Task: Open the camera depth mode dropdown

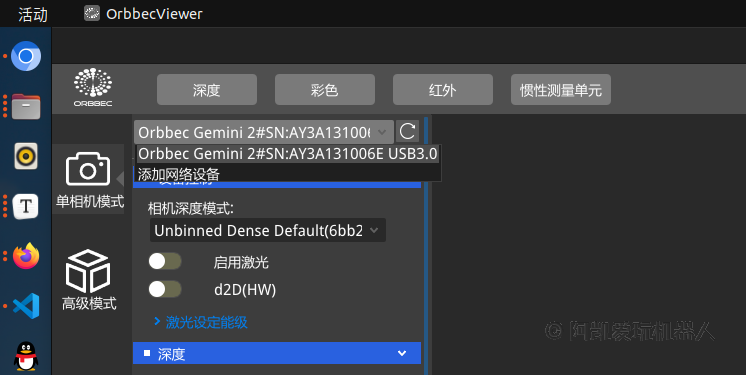Action: tap(267, 230)
